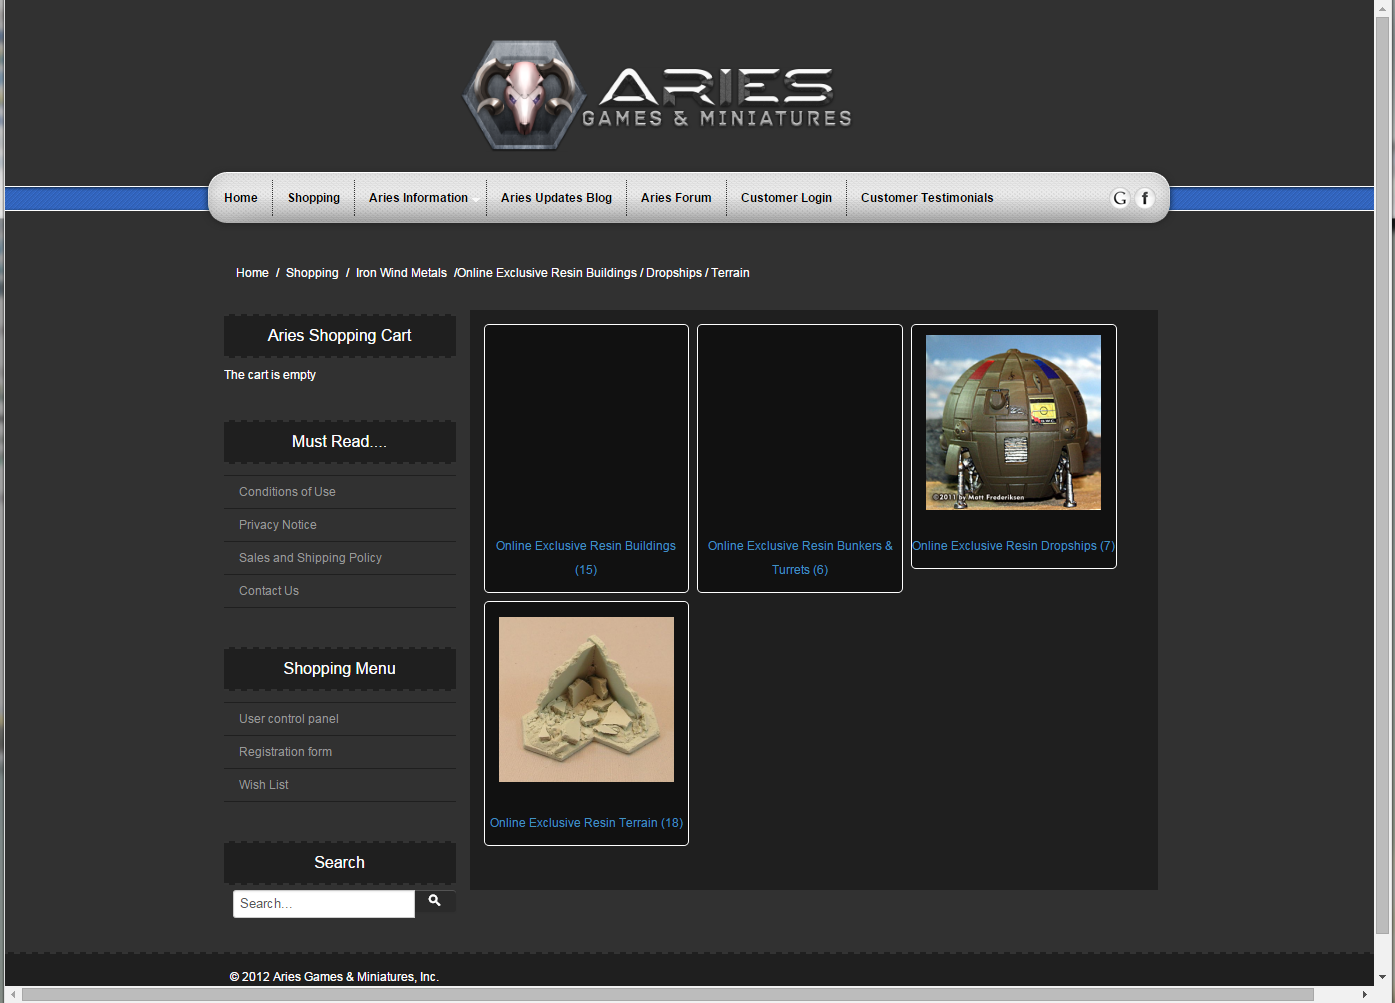Open the Google social icon

click(x=1120, y=198)
